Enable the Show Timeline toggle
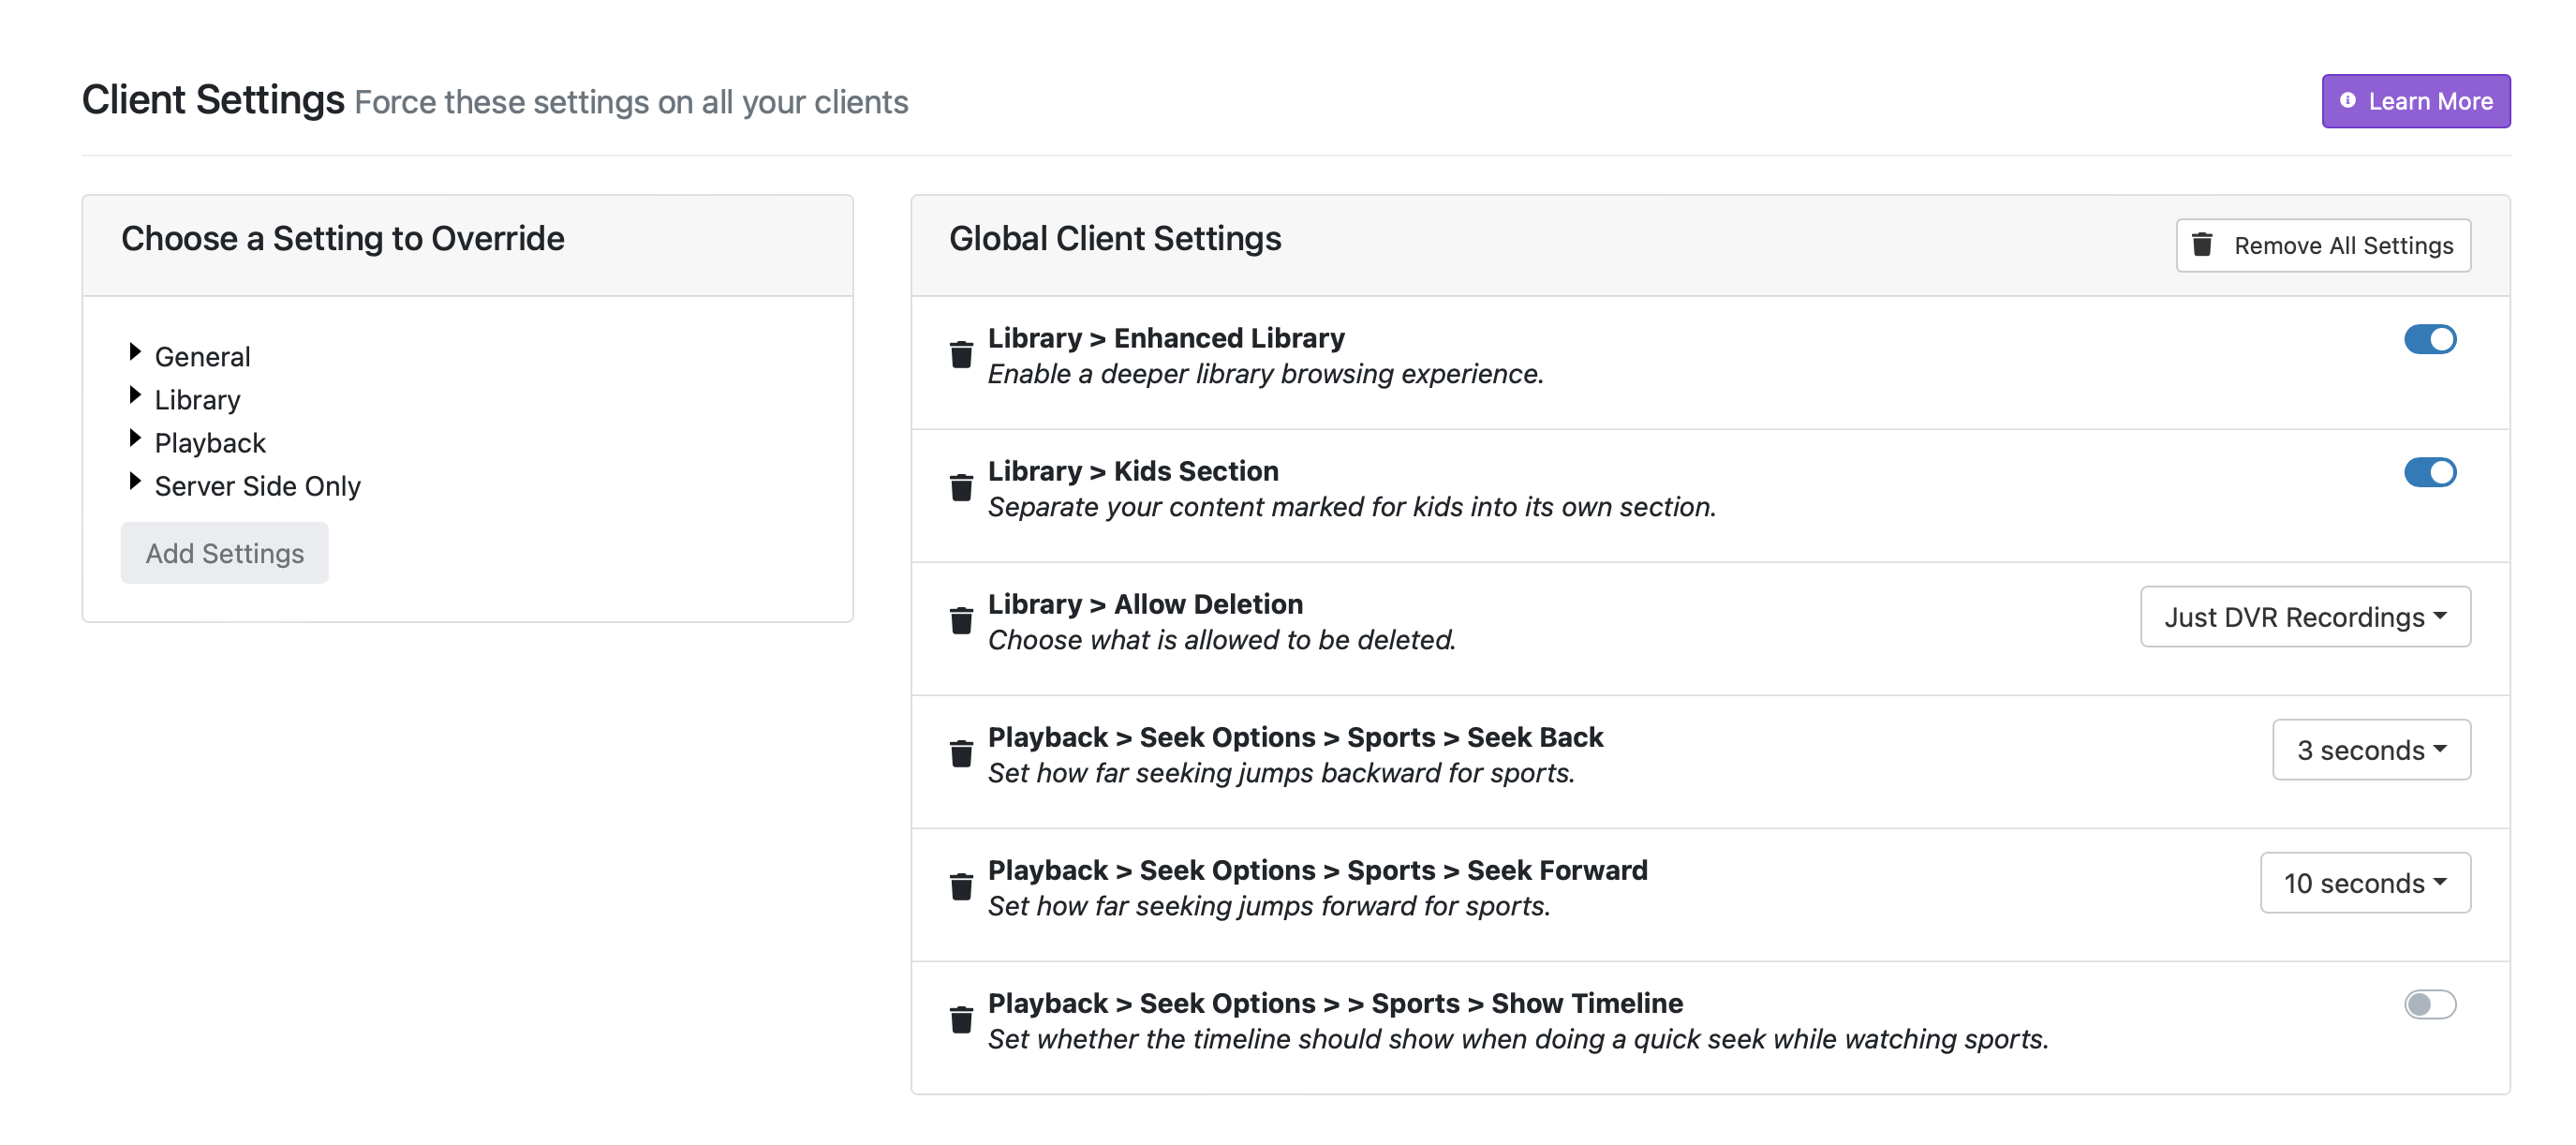Screen dimensions: 2576x1145 (x=2430, y=1004)
